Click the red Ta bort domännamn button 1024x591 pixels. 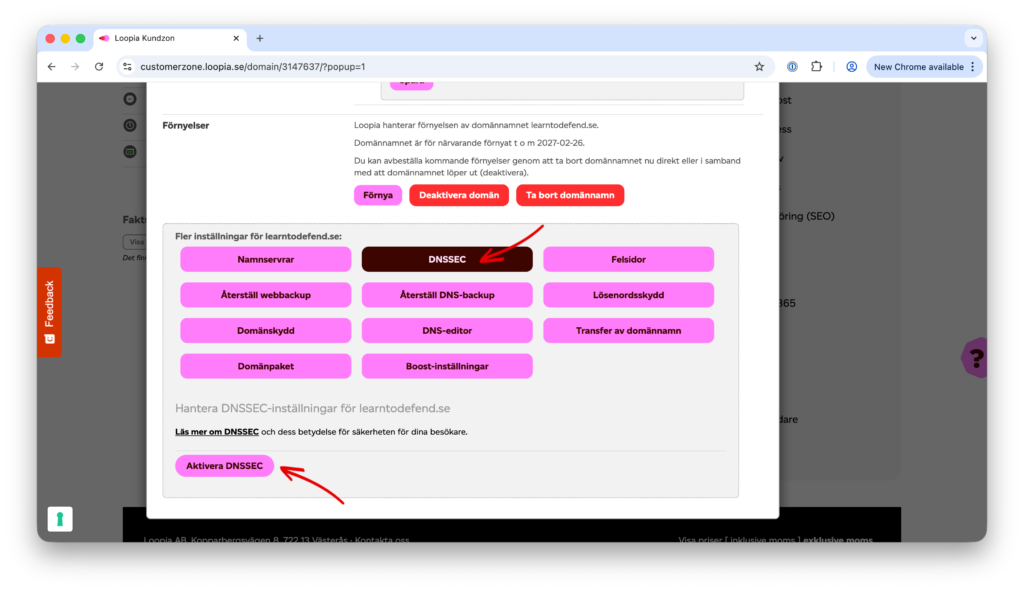pos(569,195)
